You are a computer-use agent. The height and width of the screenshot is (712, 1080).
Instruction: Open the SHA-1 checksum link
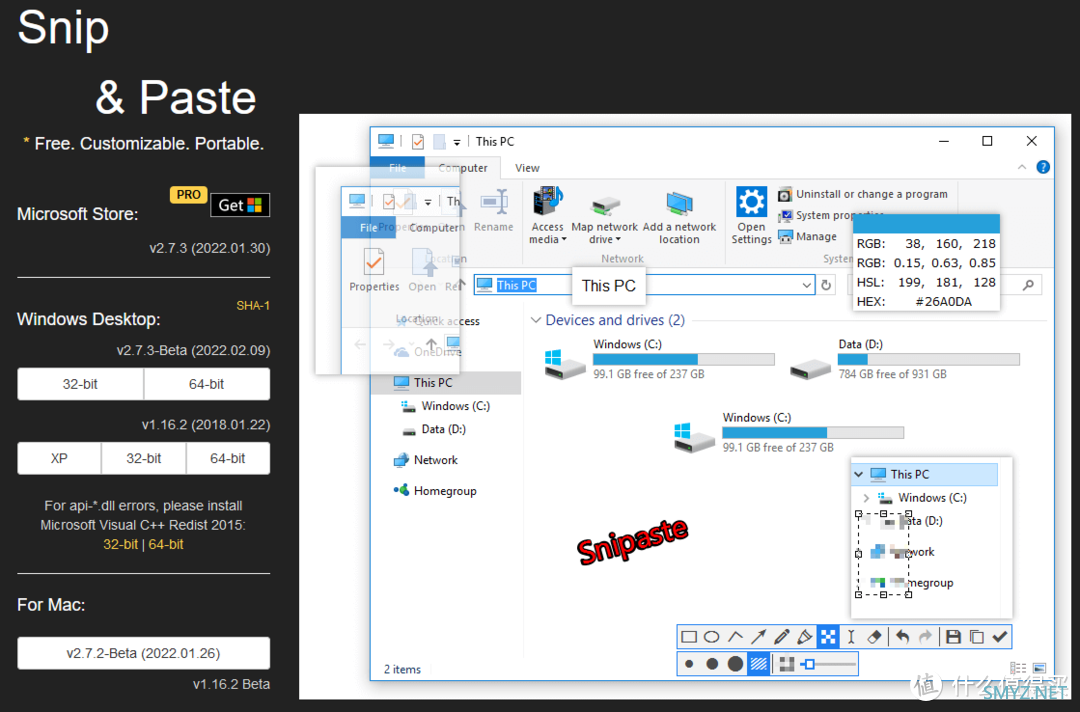point(253,306)
